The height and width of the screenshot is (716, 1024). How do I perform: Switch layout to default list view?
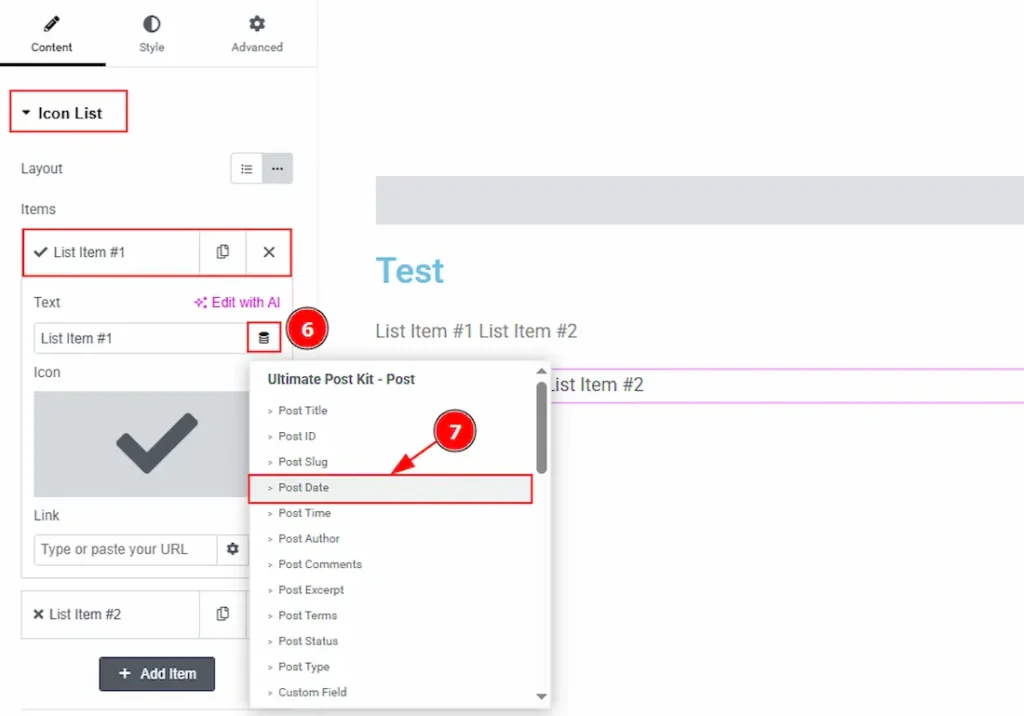click(x=247, y=169)
